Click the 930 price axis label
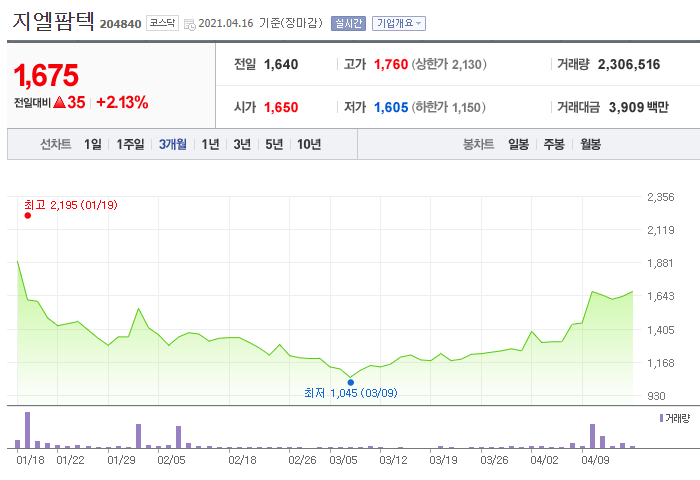This screenshot has width=700, height=480. [x=656, y=396]
